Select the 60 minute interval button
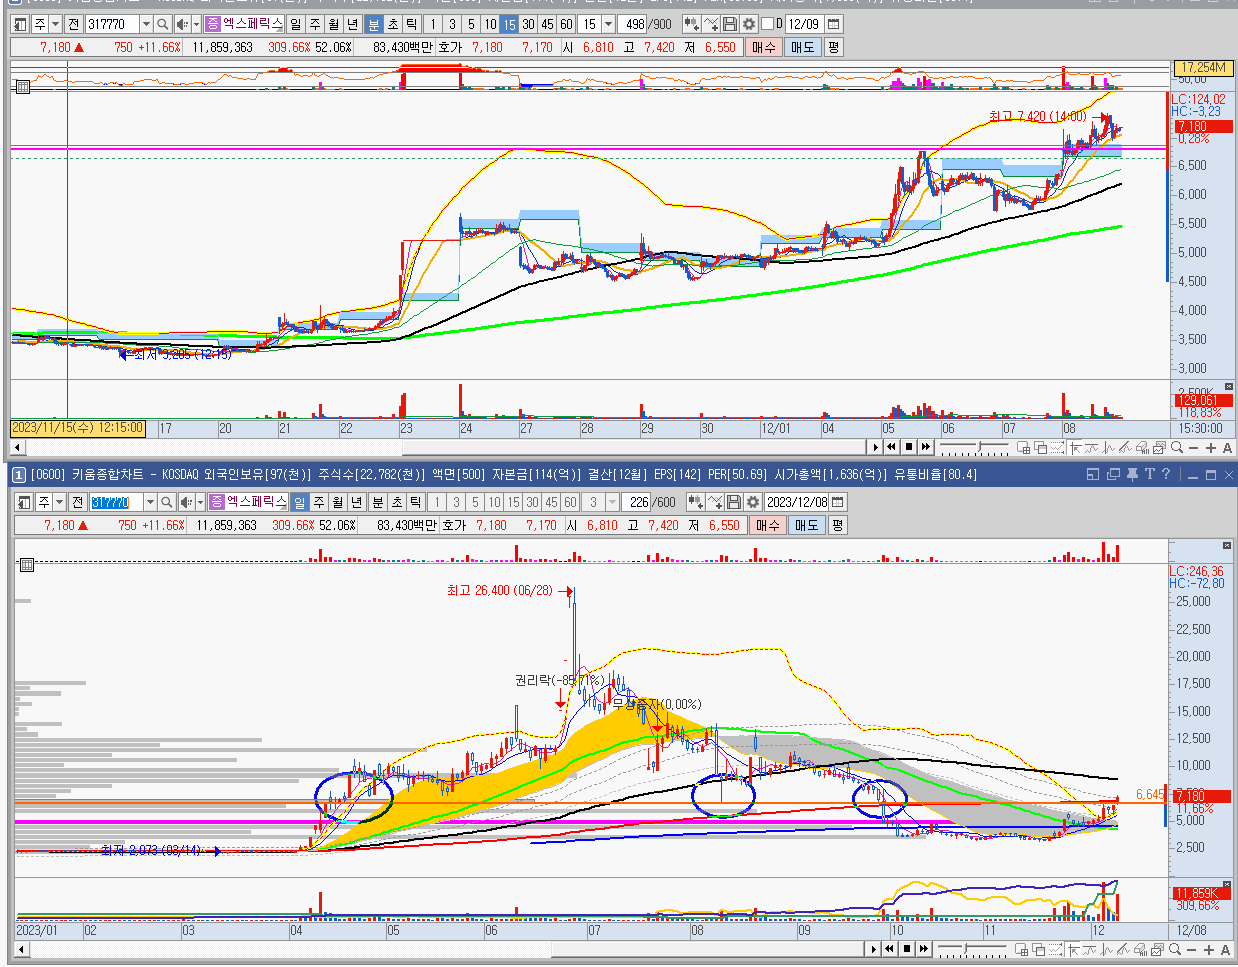1238x967 pixels. tap(566, 23)
